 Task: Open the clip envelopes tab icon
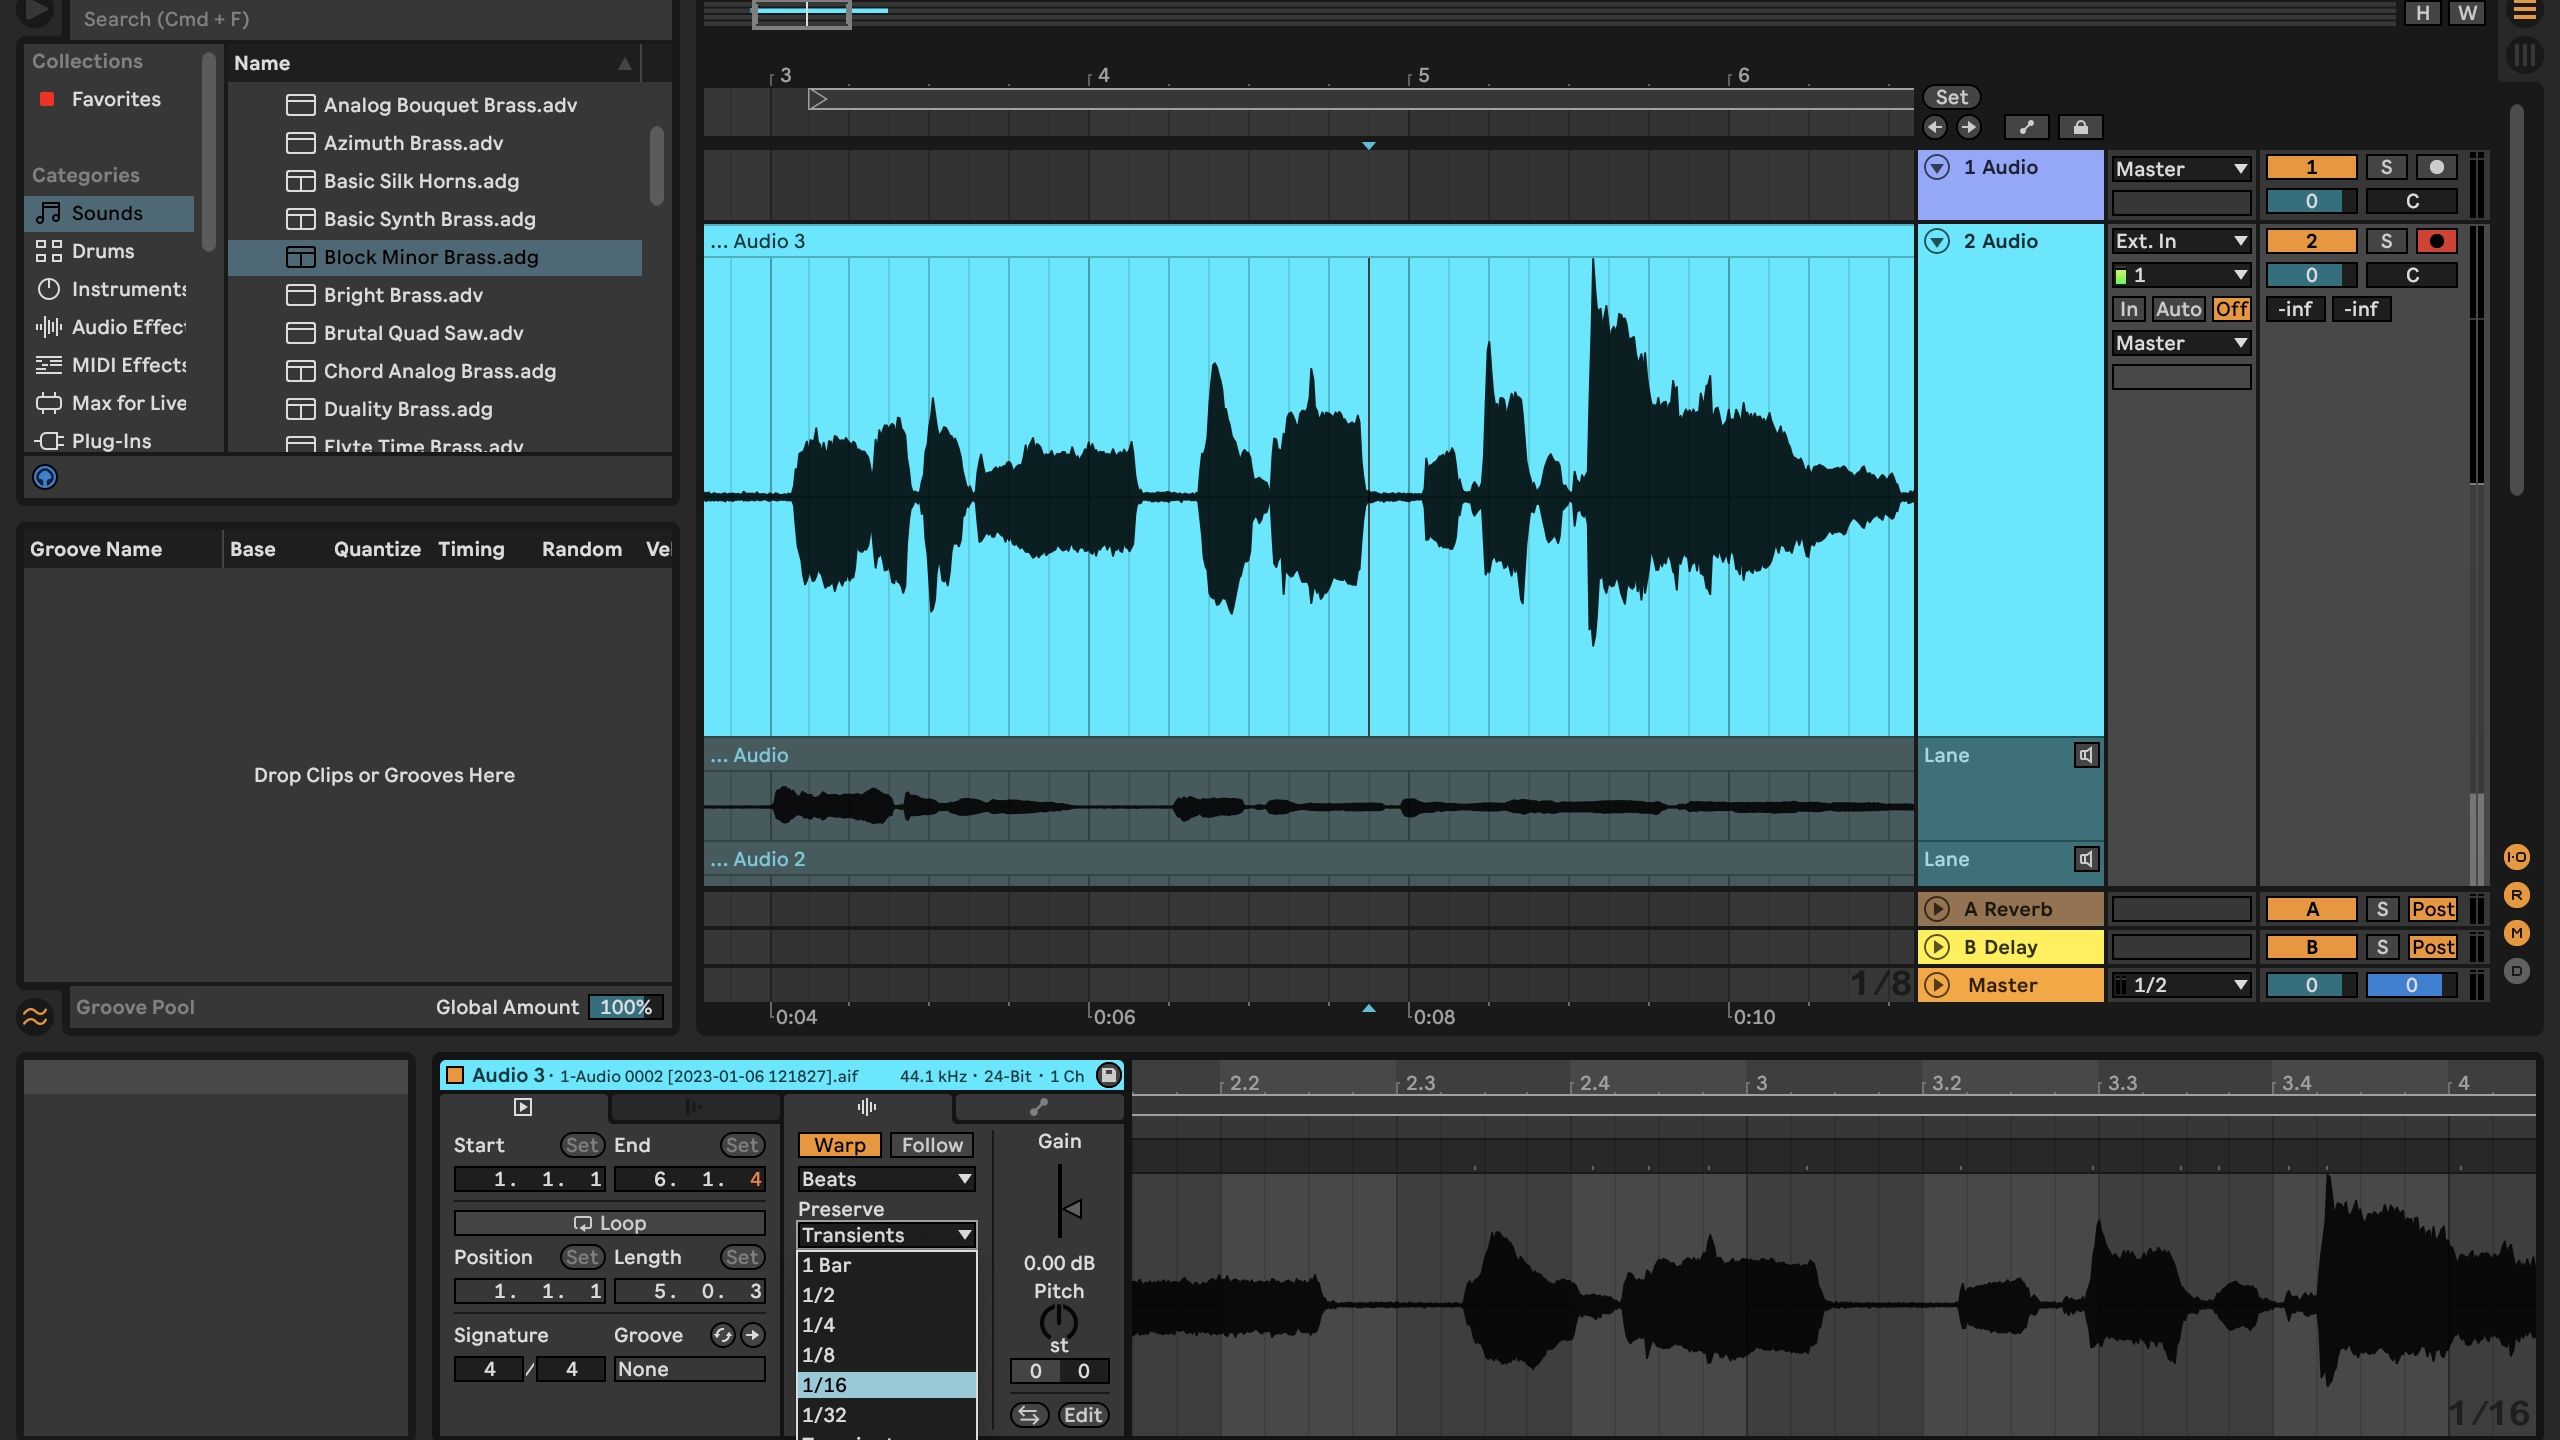tap(1039, 1107)
